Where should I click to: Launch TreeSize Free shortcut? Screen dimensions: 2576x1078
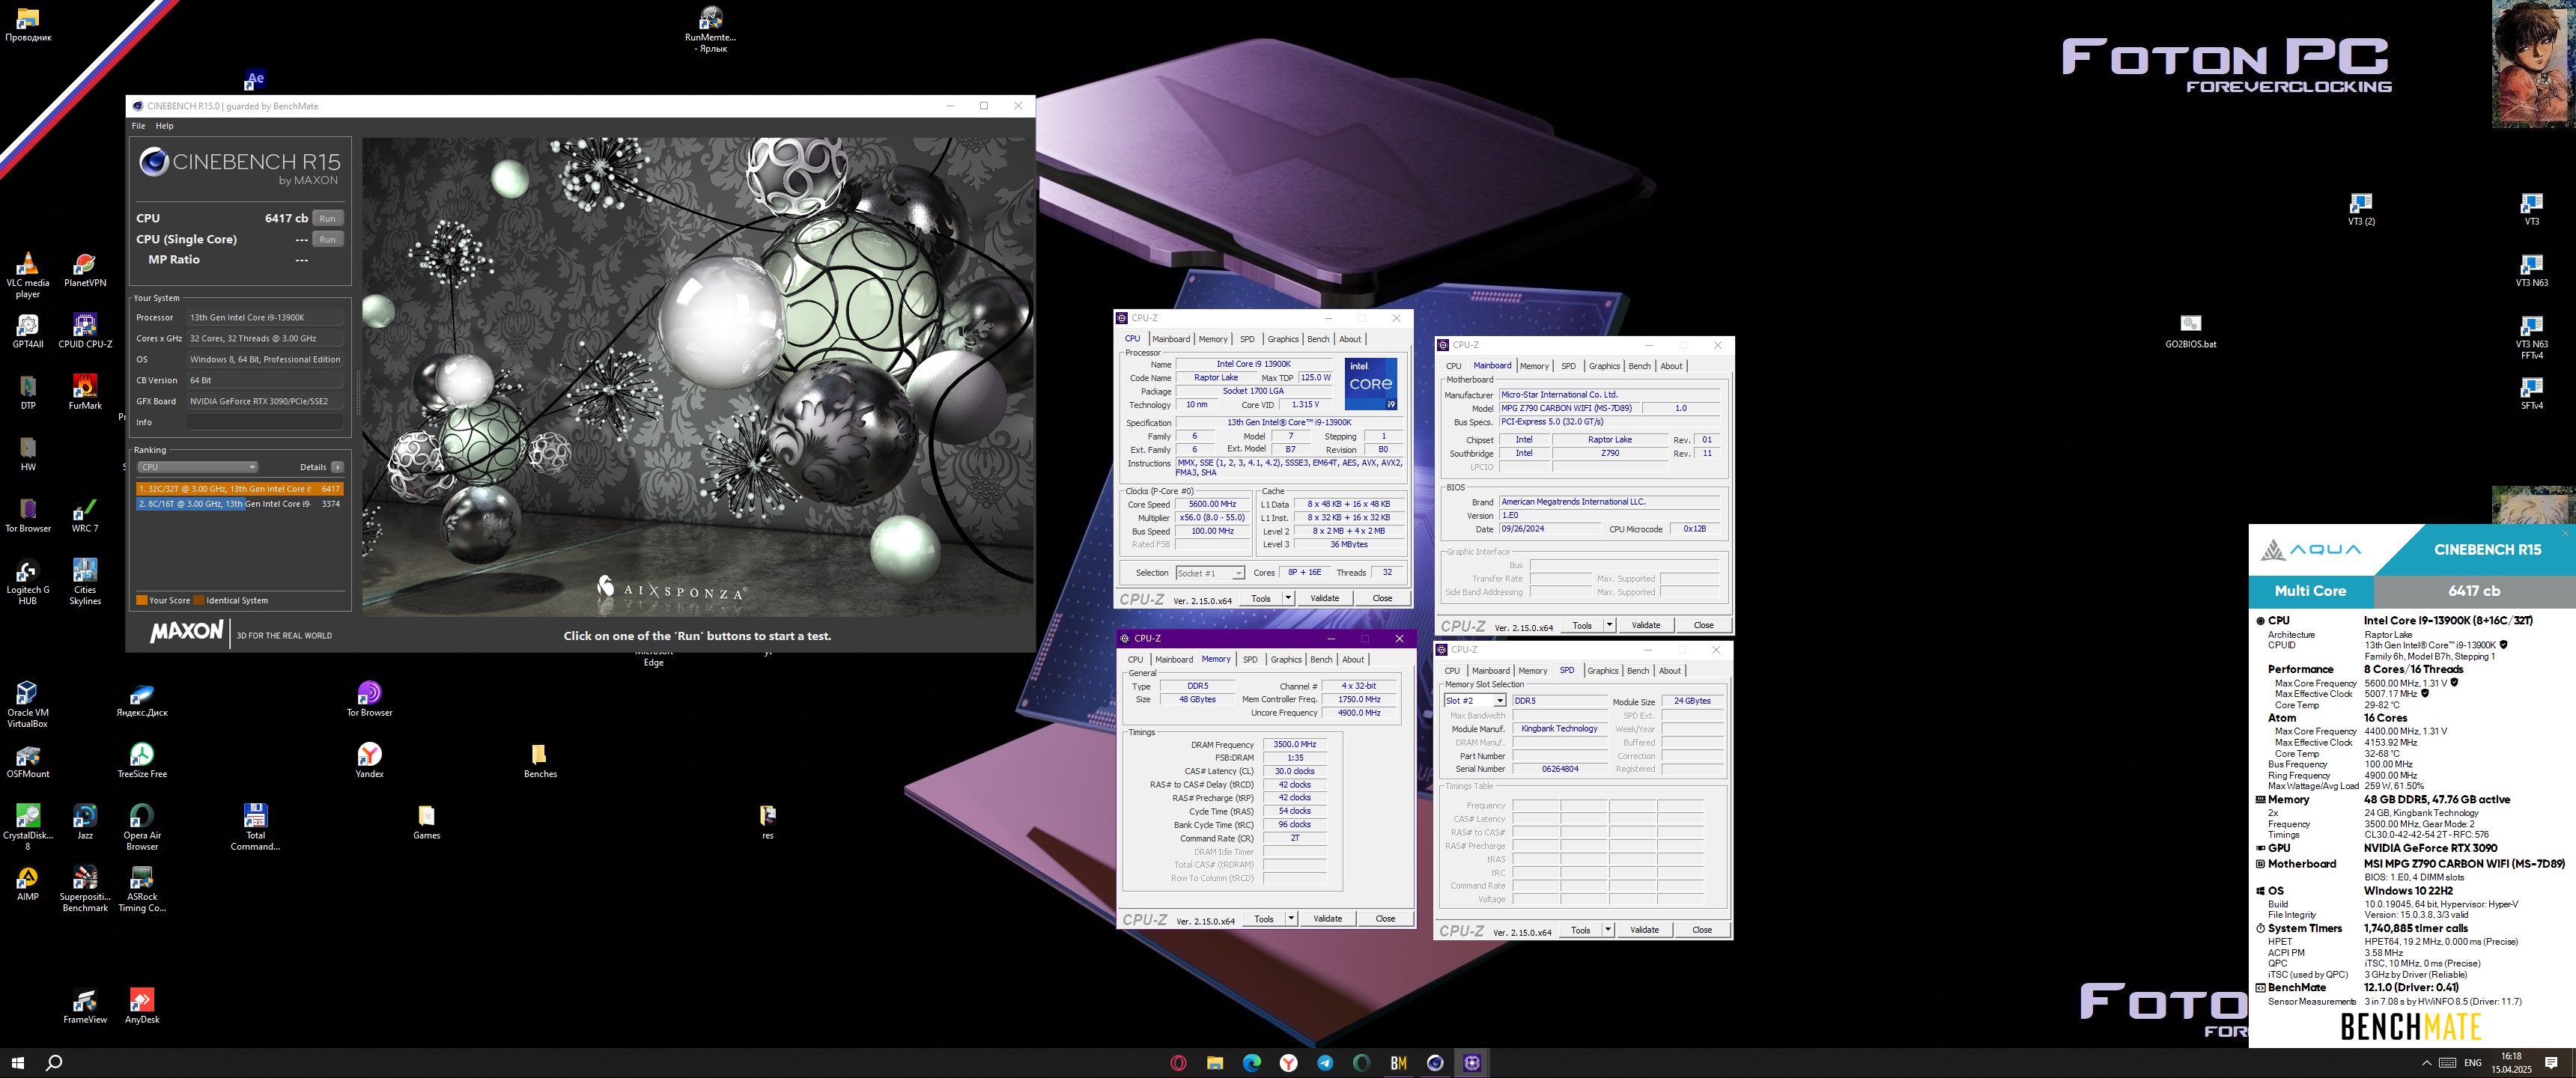142,761
